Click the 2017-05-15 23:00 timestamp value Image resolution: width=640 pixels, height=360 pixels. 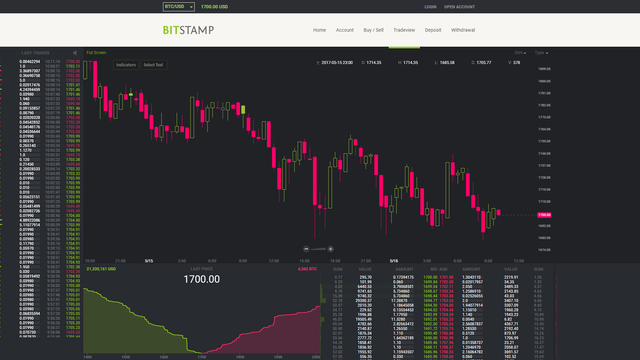click(337, 63)
